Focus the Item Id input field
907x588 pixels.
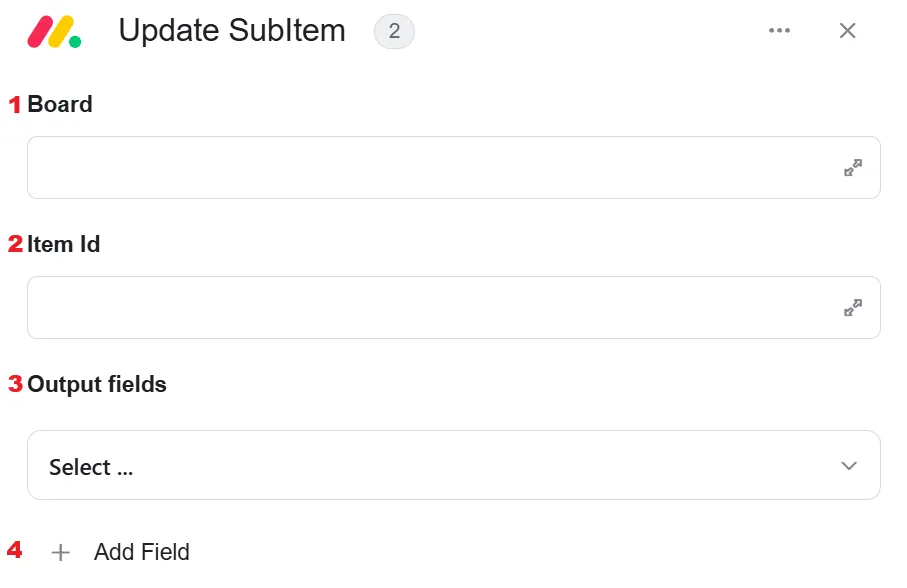click(454, 308)
